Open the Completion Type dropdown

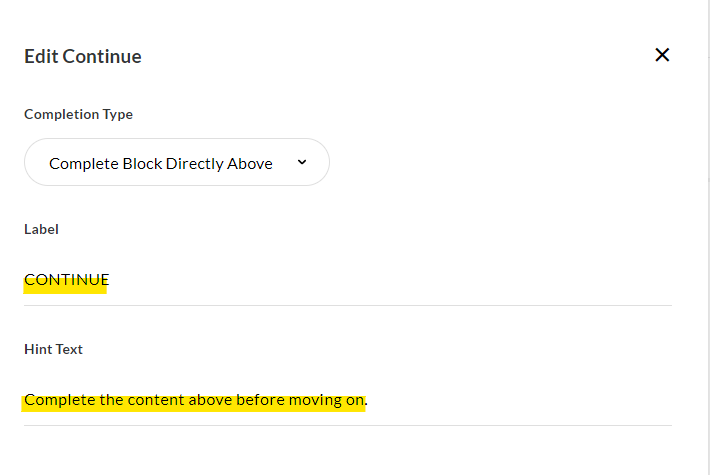point(177,162)
